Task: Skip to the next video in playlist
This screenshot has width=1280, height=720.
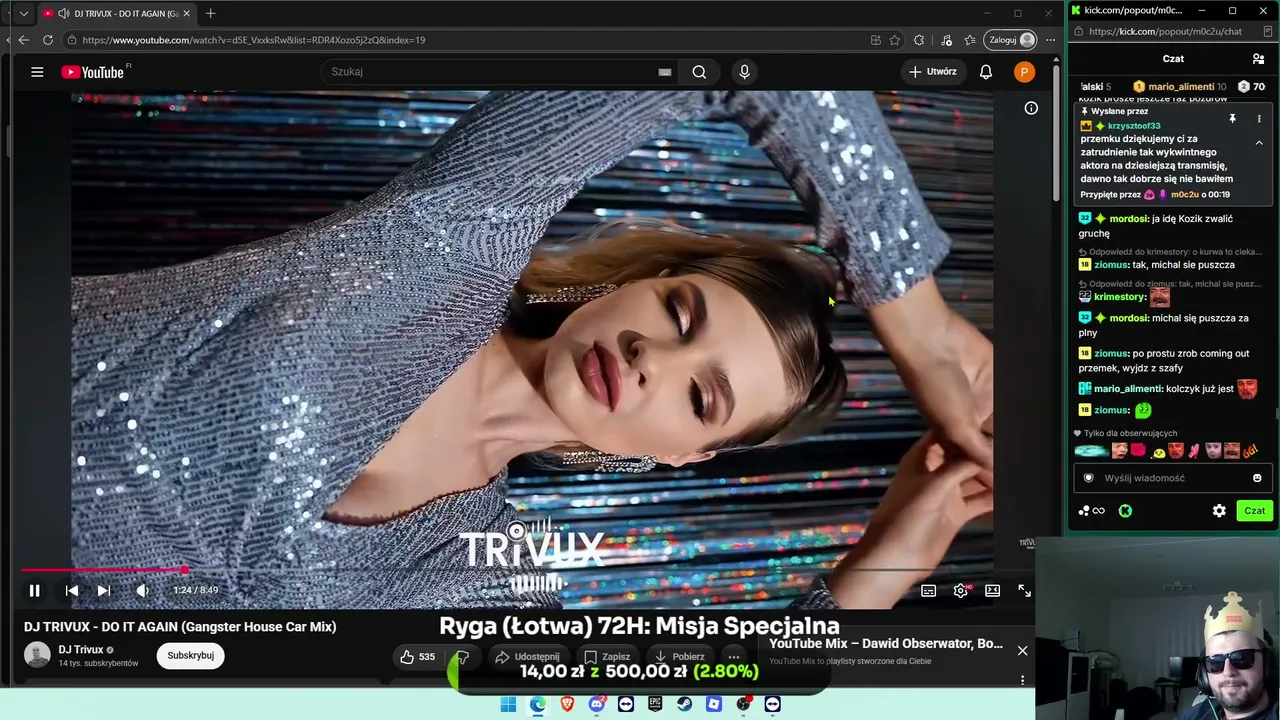Action: [x=103, y=591]
